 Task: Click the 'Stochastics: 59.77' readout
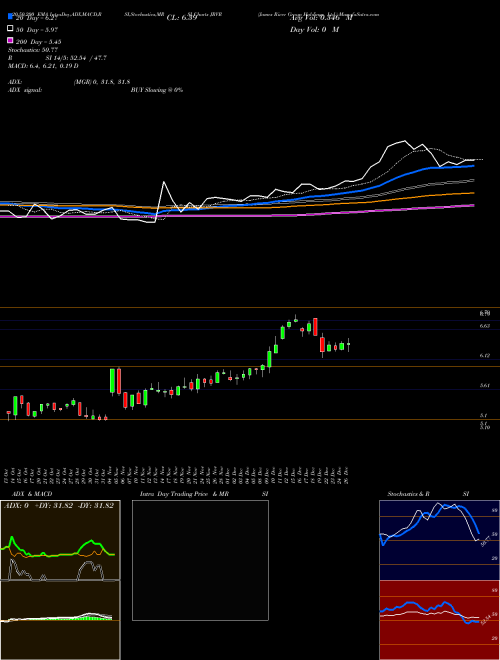pyautogui.click(x=33, y=50)
